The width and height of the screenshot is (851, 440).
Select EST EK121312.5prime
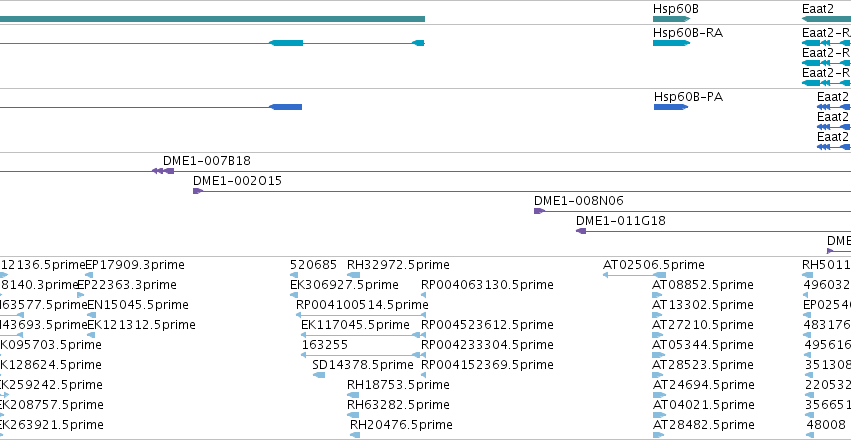142,326
